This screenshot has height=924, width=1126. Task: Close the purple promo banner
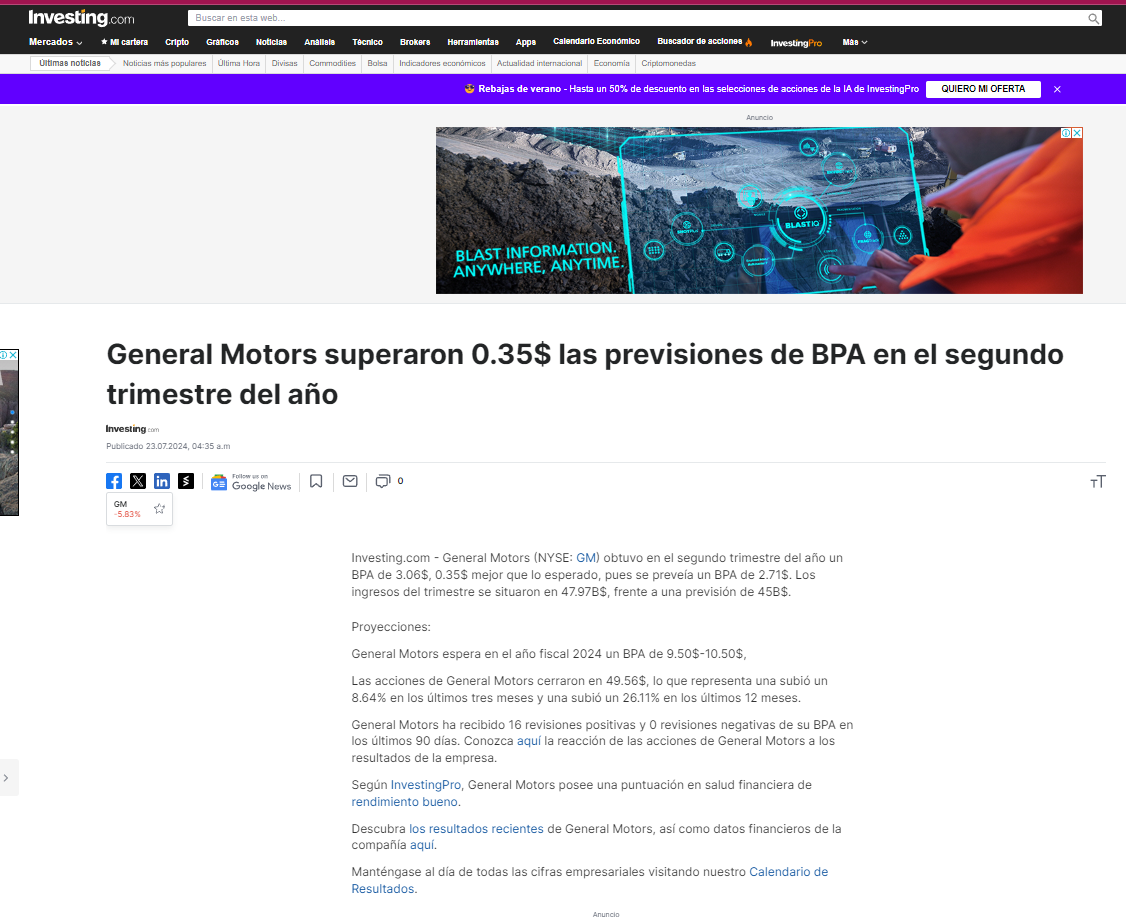pos(1057,89)
